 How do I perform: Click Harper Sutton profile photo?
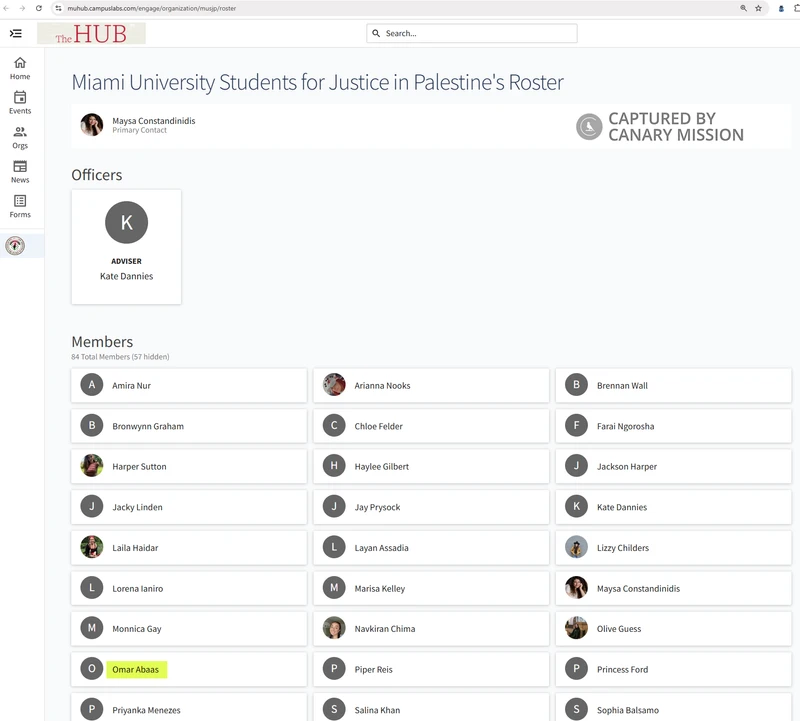click(92, 466)
